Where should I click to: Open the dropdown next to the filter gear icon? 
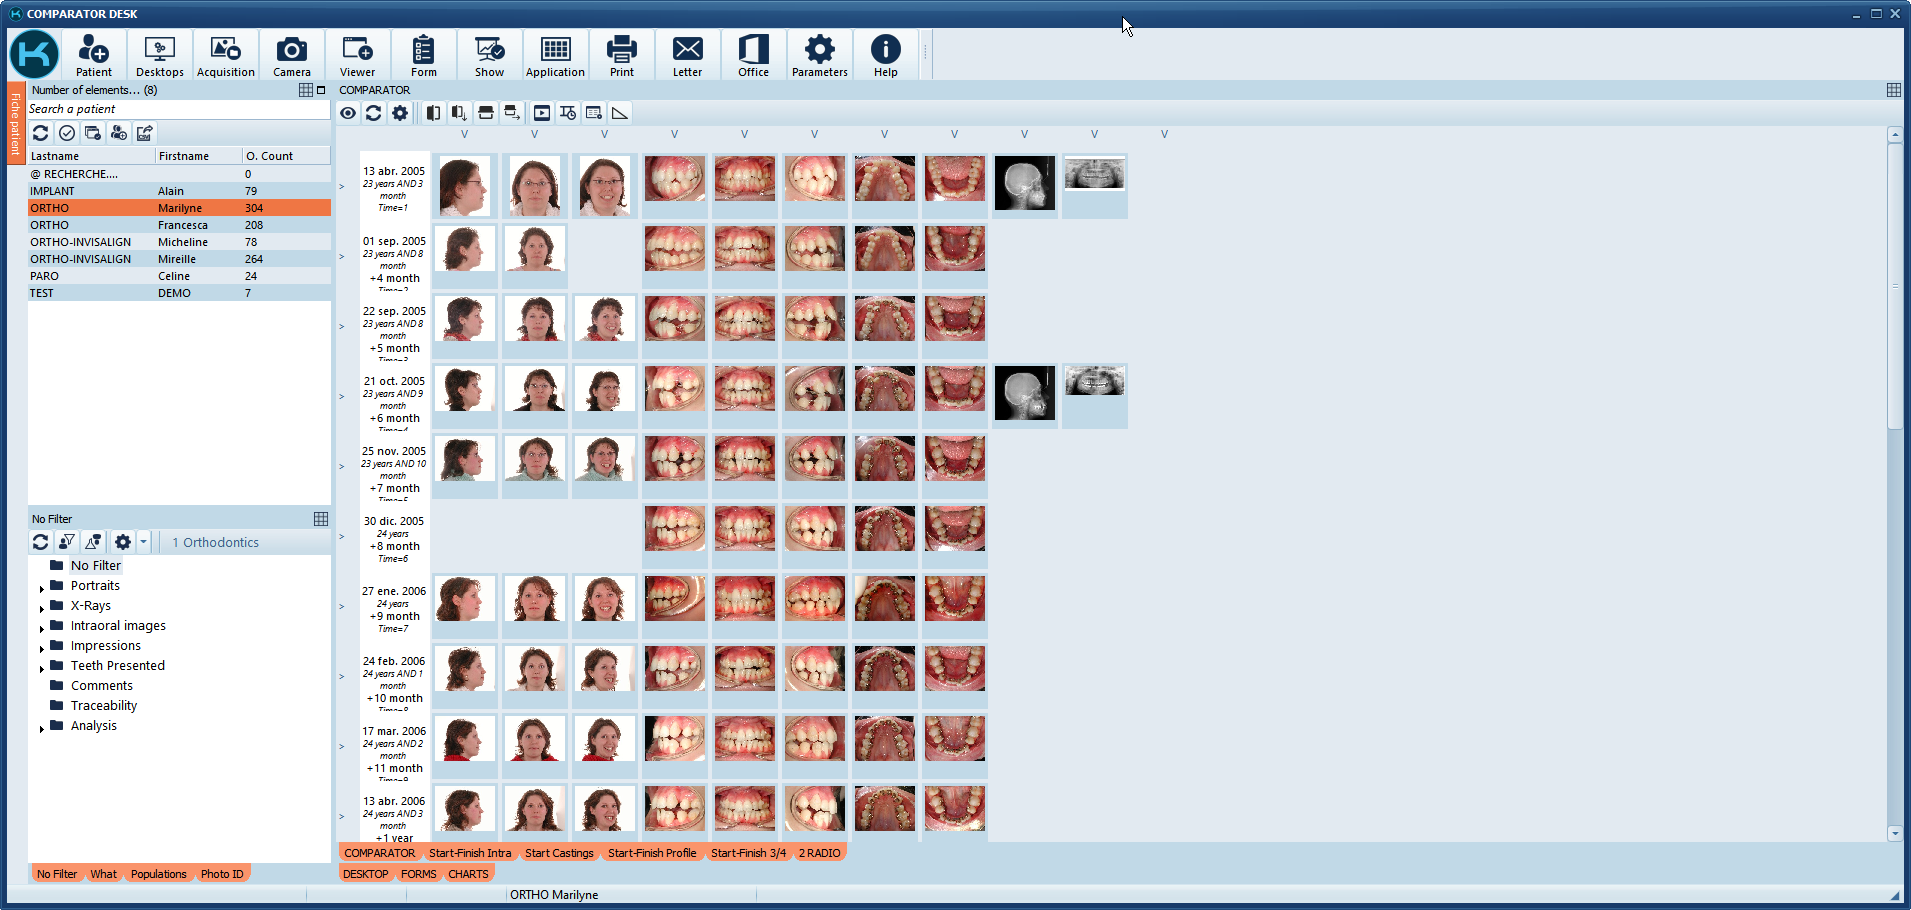143,541
